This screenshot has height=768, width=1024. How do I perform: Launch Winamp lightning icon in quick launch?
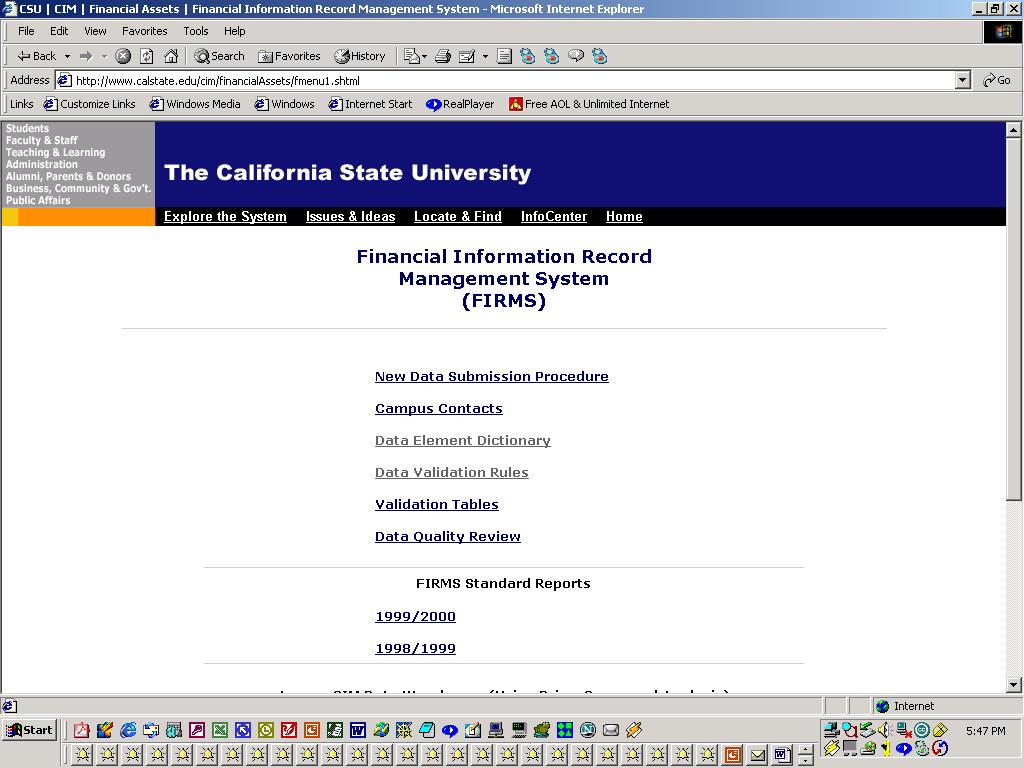click(x=633, y=730)
